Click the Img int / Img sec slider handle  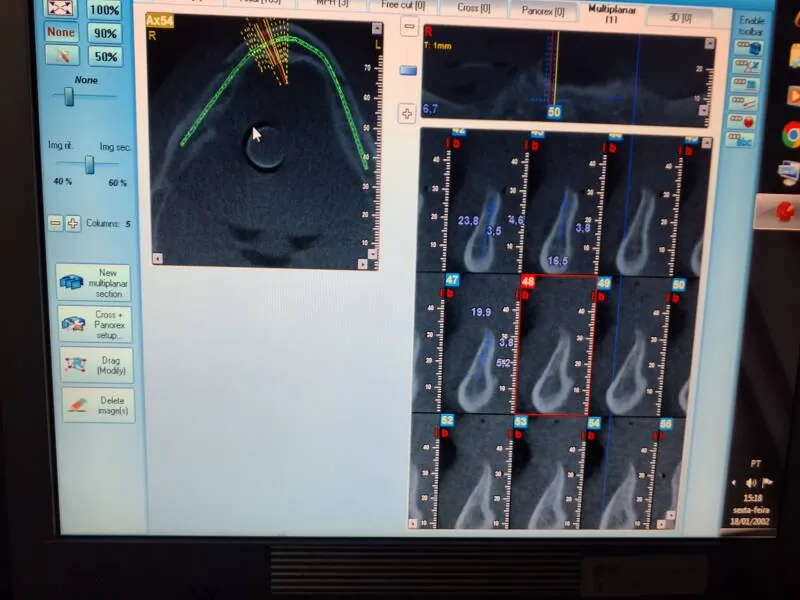pos(90,164)
